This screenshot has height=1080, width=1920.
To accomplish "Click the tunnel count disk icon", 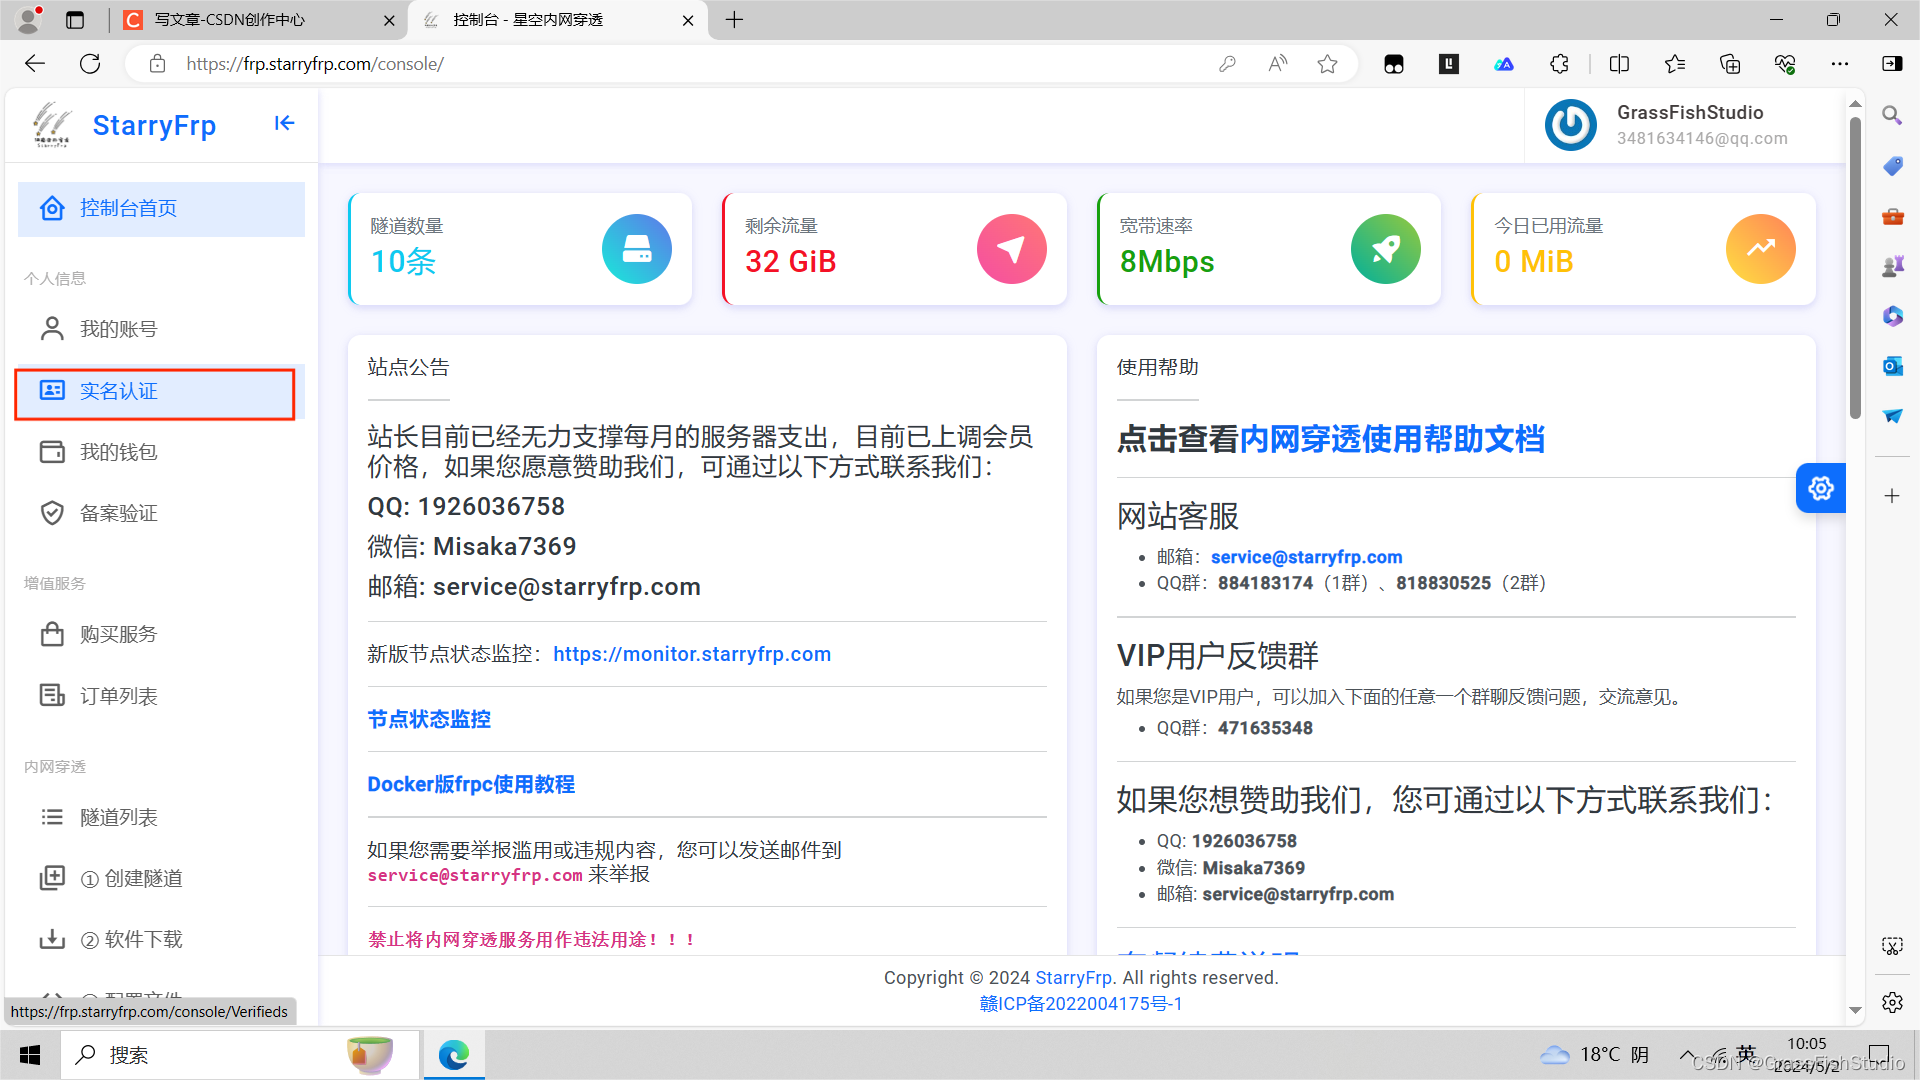I will pyautogui.click(x=636, y=249).
